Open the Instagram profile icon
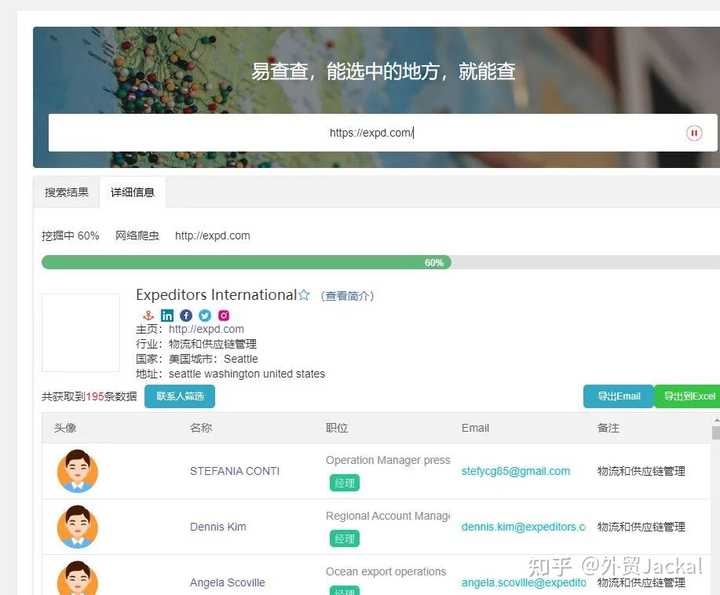This screenshot has height=595, width=720. 224,315
